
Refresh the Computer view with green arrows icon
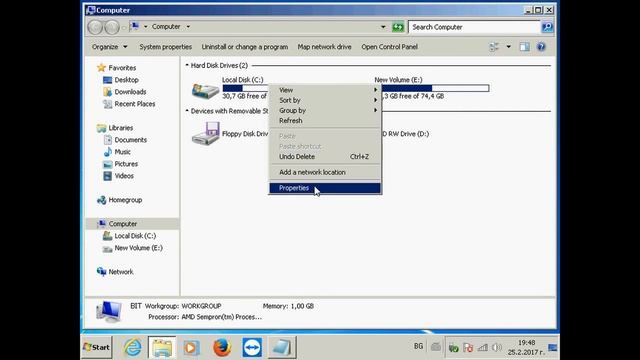(x=398, y=27)
